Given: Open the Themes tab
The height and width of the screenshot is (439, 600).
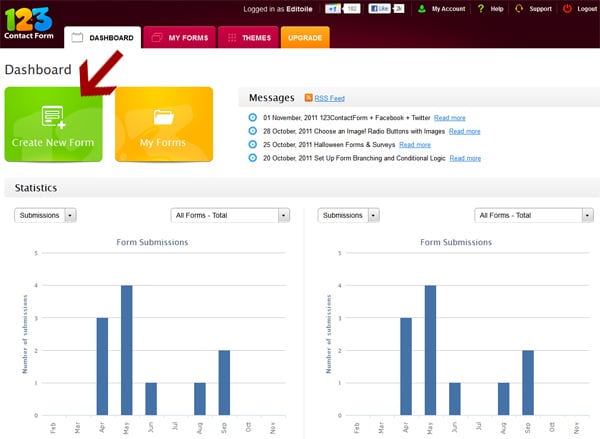Looking at the screenshot, I should pos(248,38).
